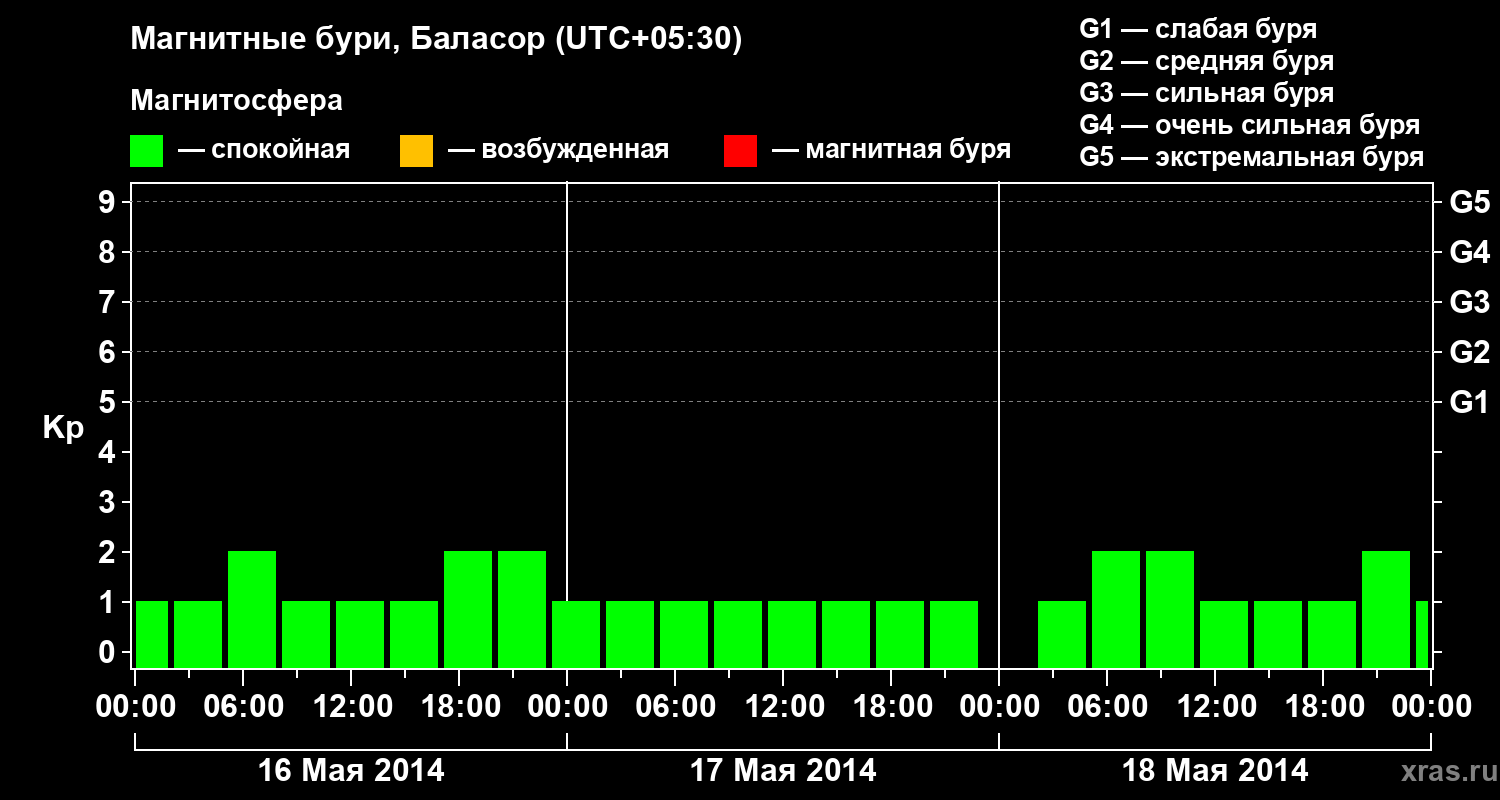
Task: Click the 'G5' right axis label
Action: 1469,202
